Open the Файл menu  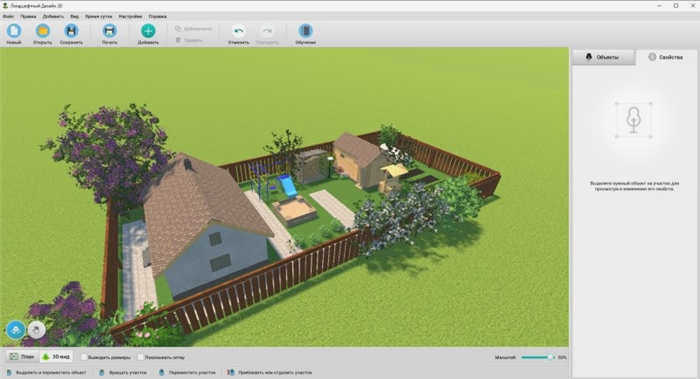[x=8, y=17]
